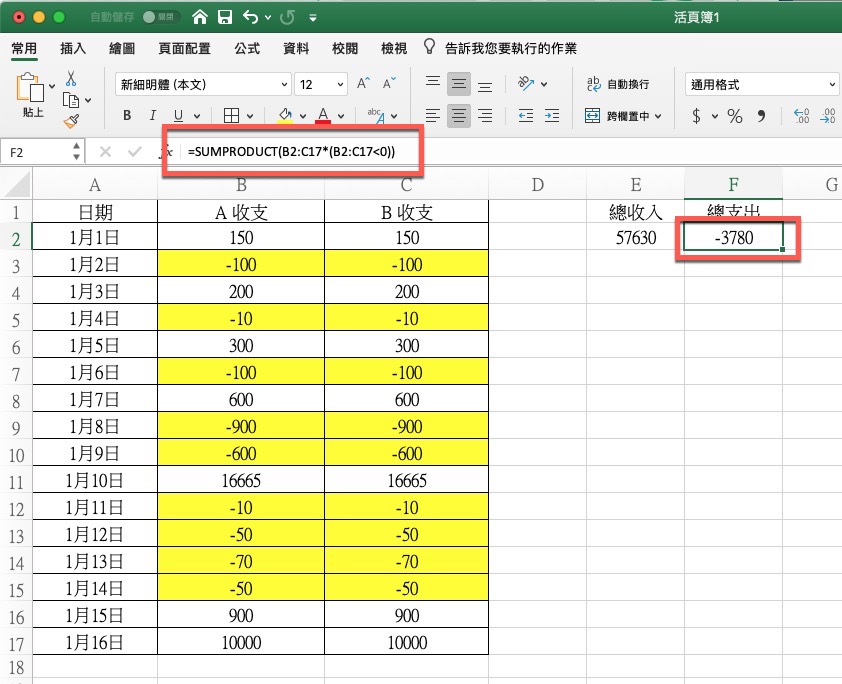This screenshot has height=684, width=842.
Task: Toggle the AutoSave switch
Action: pyautogui.click(x=155, y=18)
